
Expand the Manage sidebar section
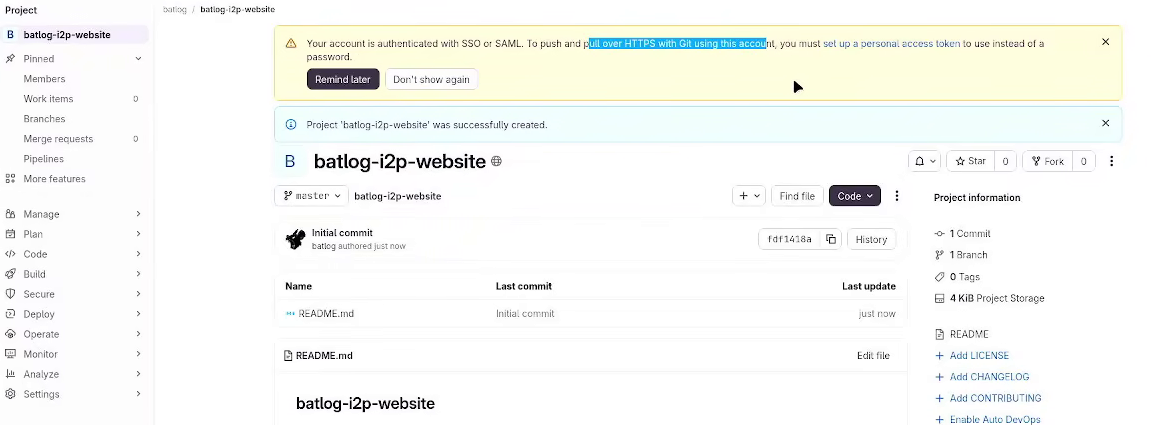pos(75,214)
